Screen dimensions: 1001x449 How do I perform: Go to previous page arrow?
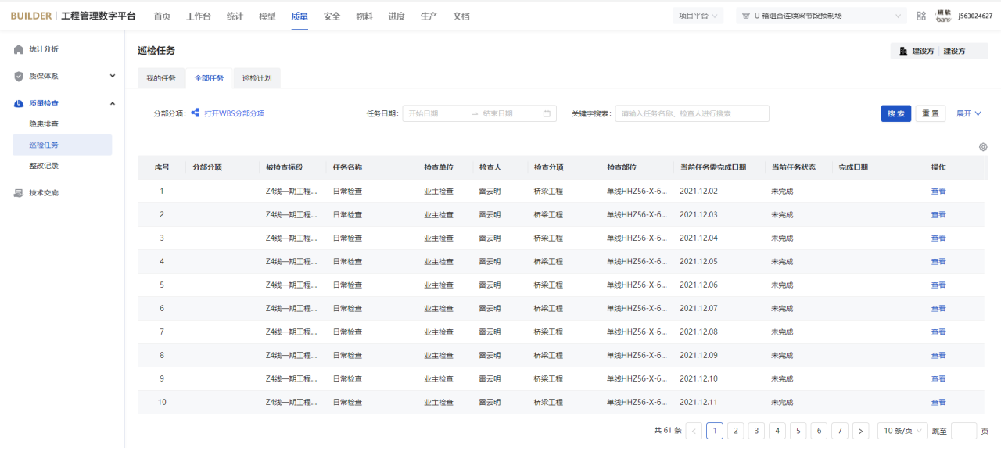coord(695,431)
